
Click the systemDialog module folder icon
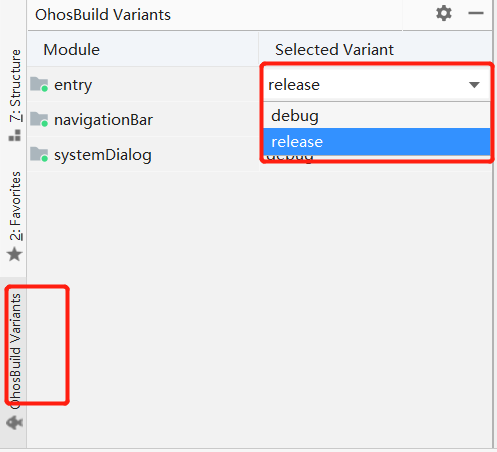tap(39, 154)
